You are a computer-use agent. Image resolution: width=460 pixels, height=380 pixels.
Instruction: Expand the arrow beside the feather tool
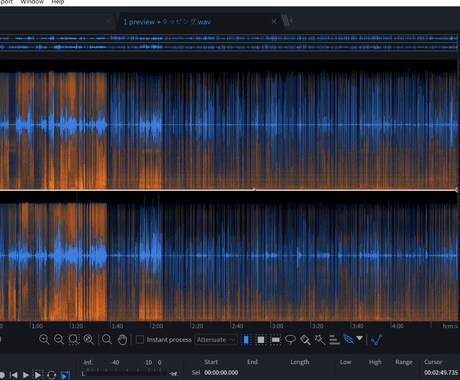[359, 338]
